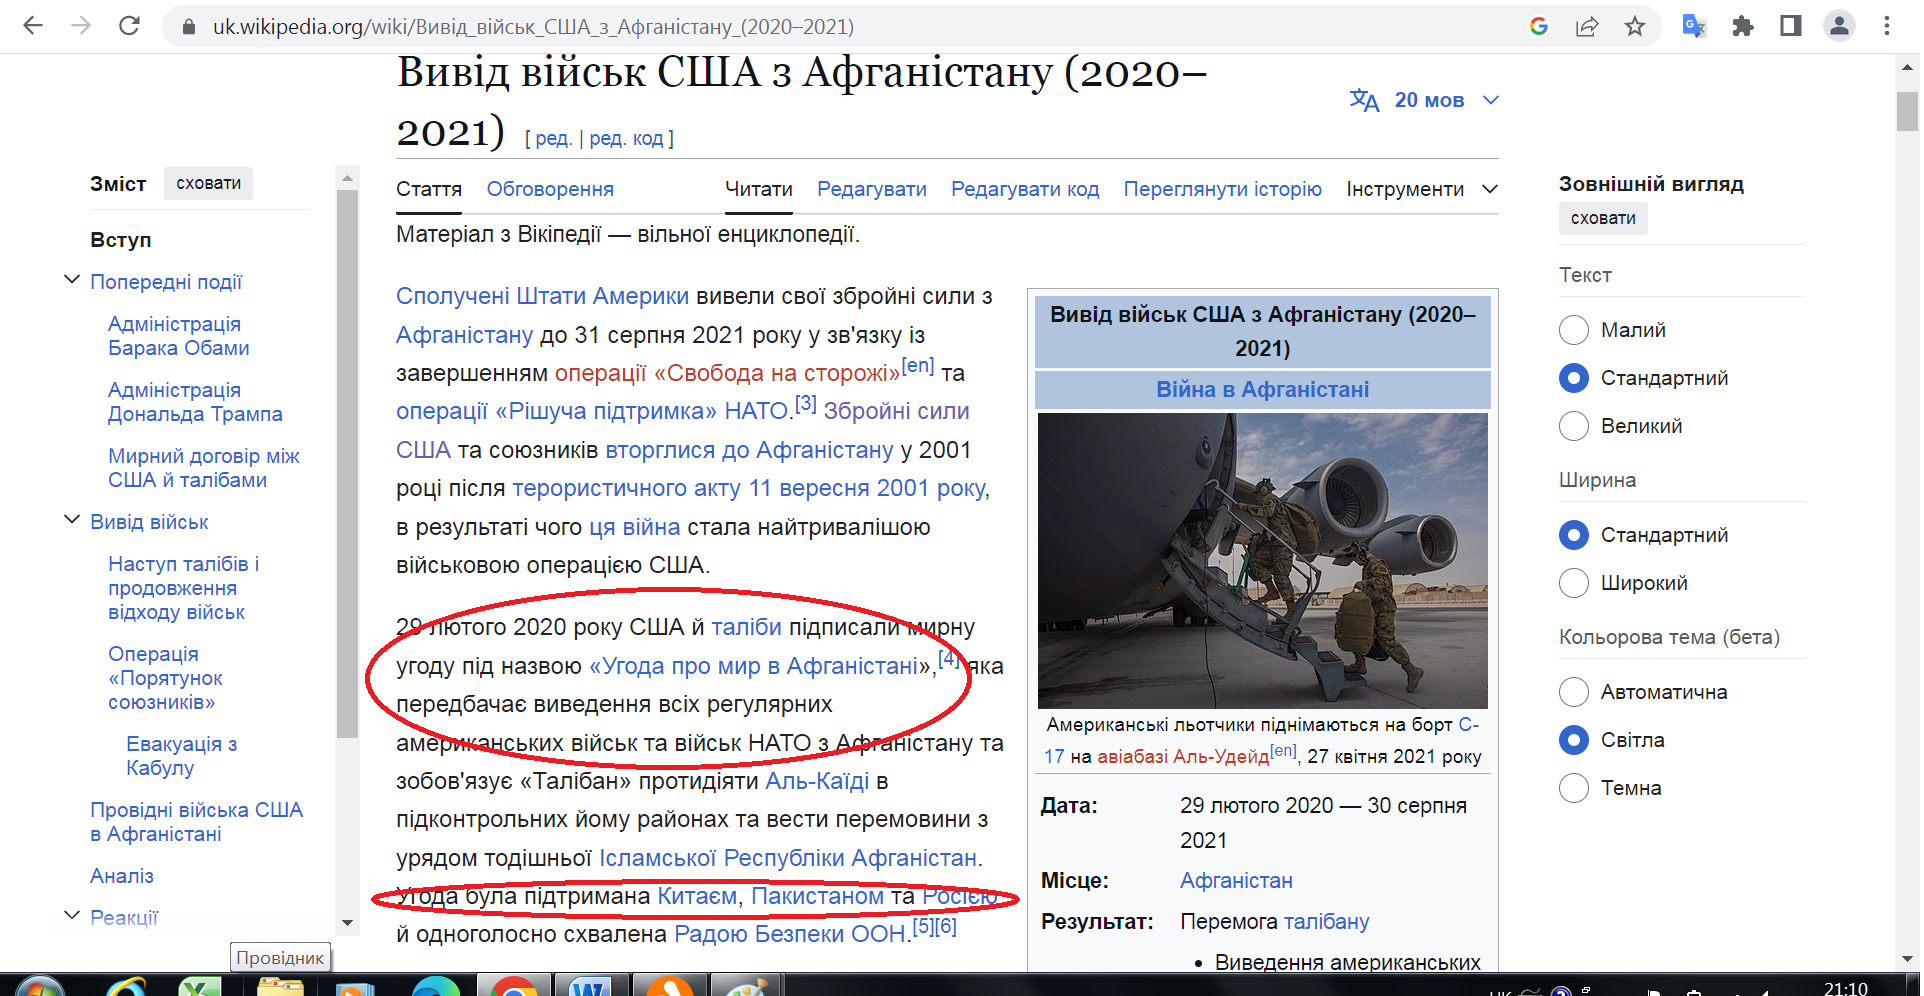Open the Google Translate extension icon
Screen dimensions: 1924x996
point(1693,26)
